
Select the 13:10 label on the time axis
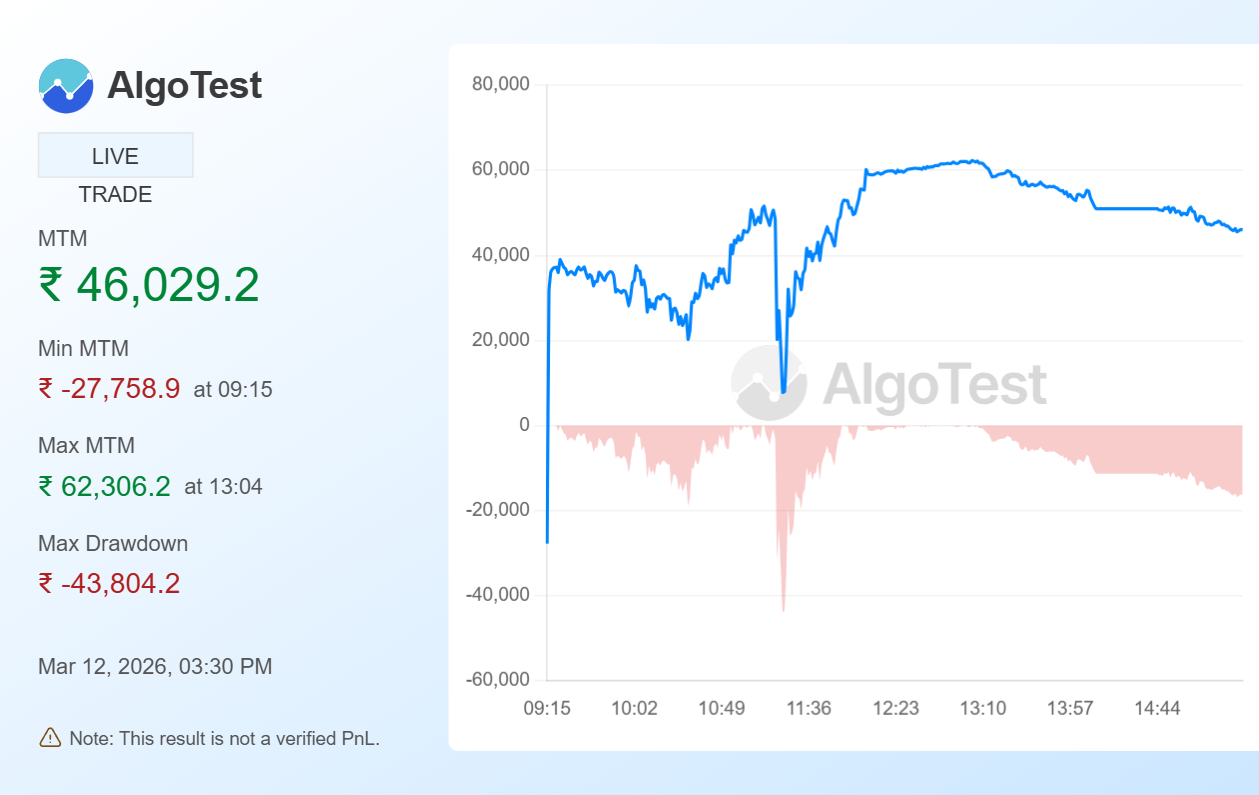pyautogui.click(x=983, y=707)
